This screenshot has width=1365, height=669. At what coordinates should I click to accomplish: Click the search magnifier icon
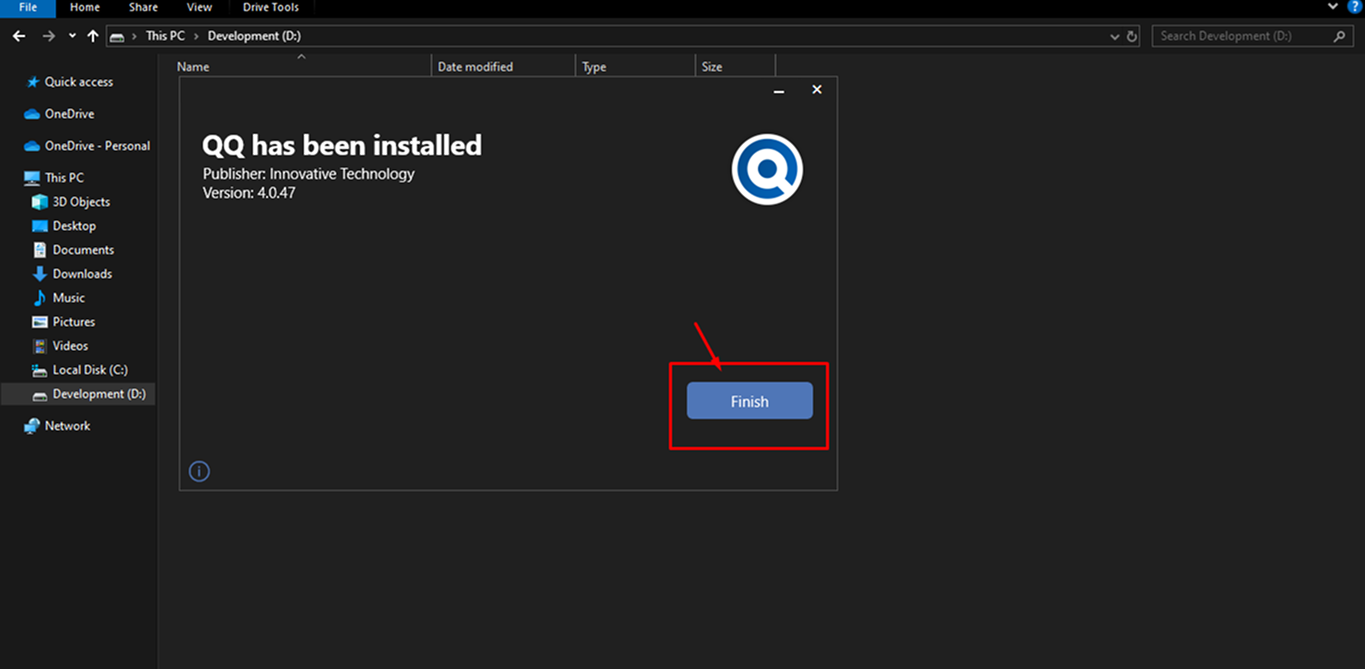click(x=1340, y=36)
